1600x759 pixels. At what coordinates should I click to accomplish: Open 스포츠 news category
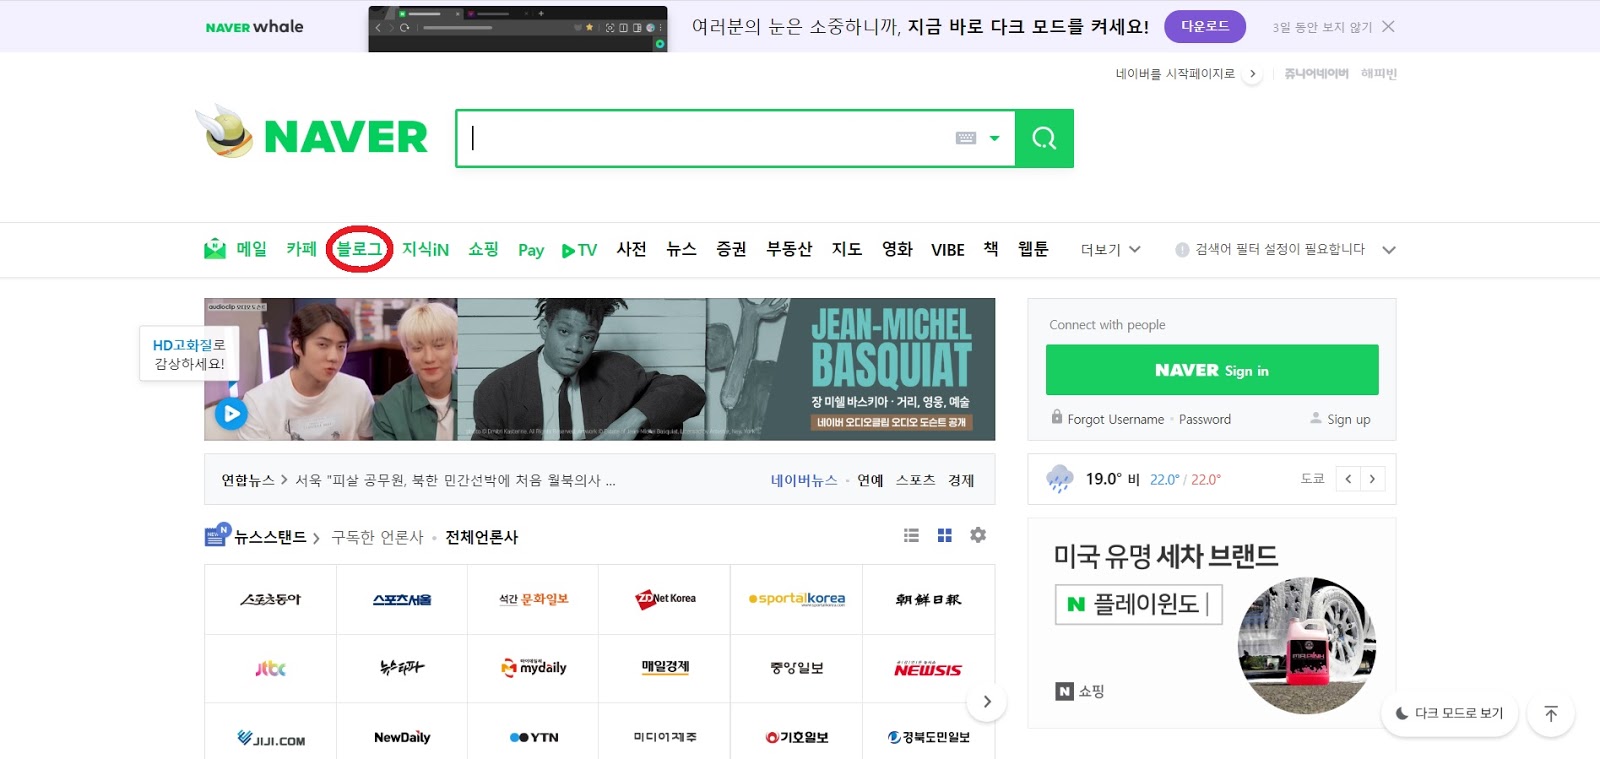[915, 480]
